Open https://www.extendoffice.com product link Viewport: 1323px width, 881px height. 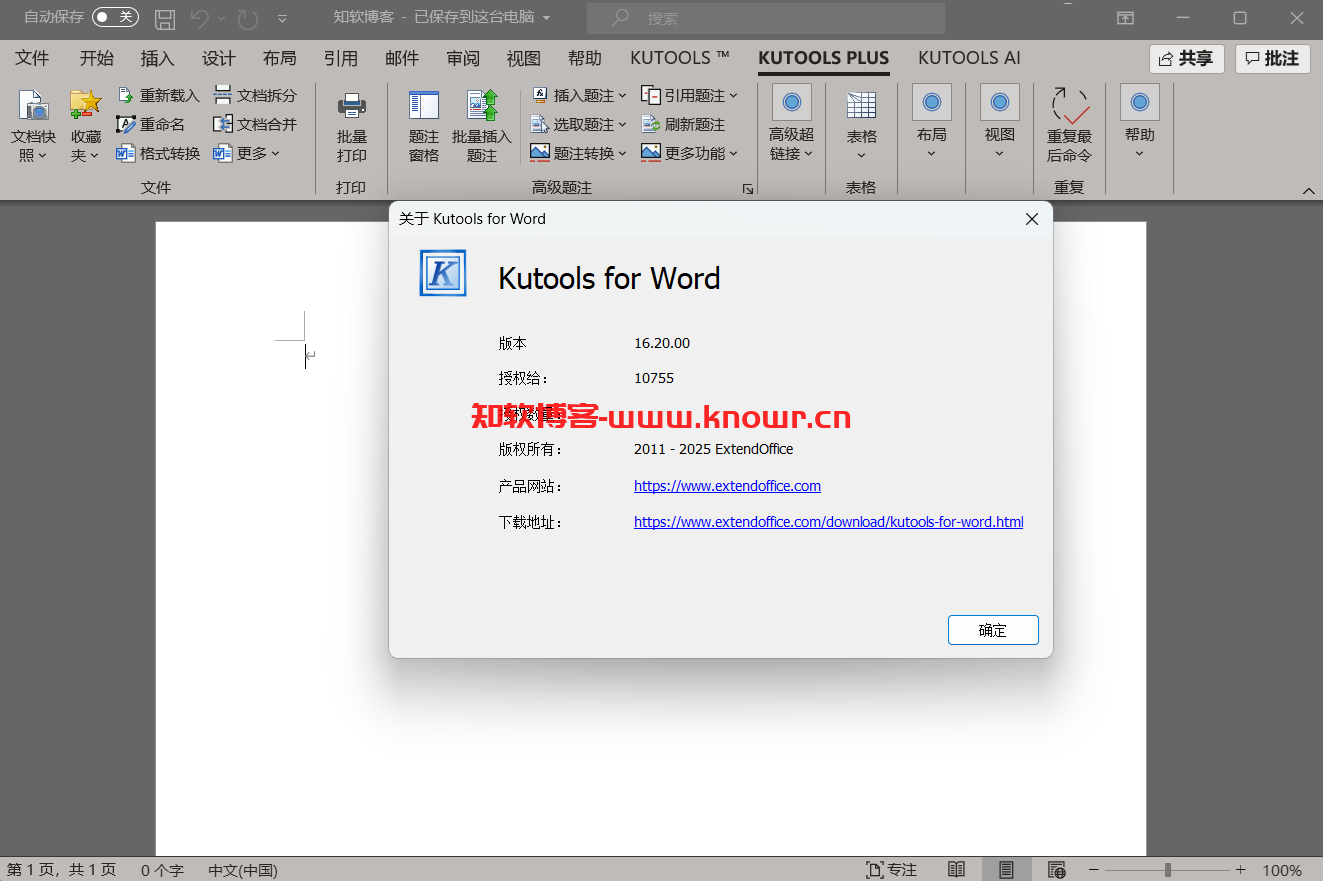[x=727, y=486]
